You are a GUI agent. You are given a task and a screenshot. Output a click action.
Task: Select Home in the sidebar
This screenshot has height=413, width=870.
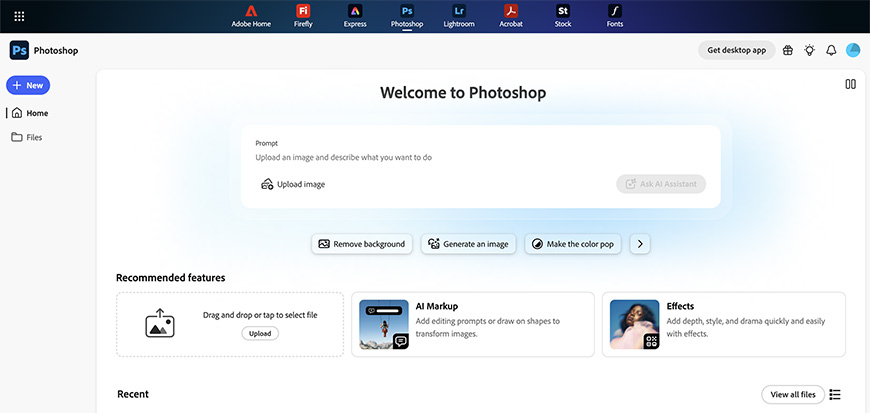[30, 113]
